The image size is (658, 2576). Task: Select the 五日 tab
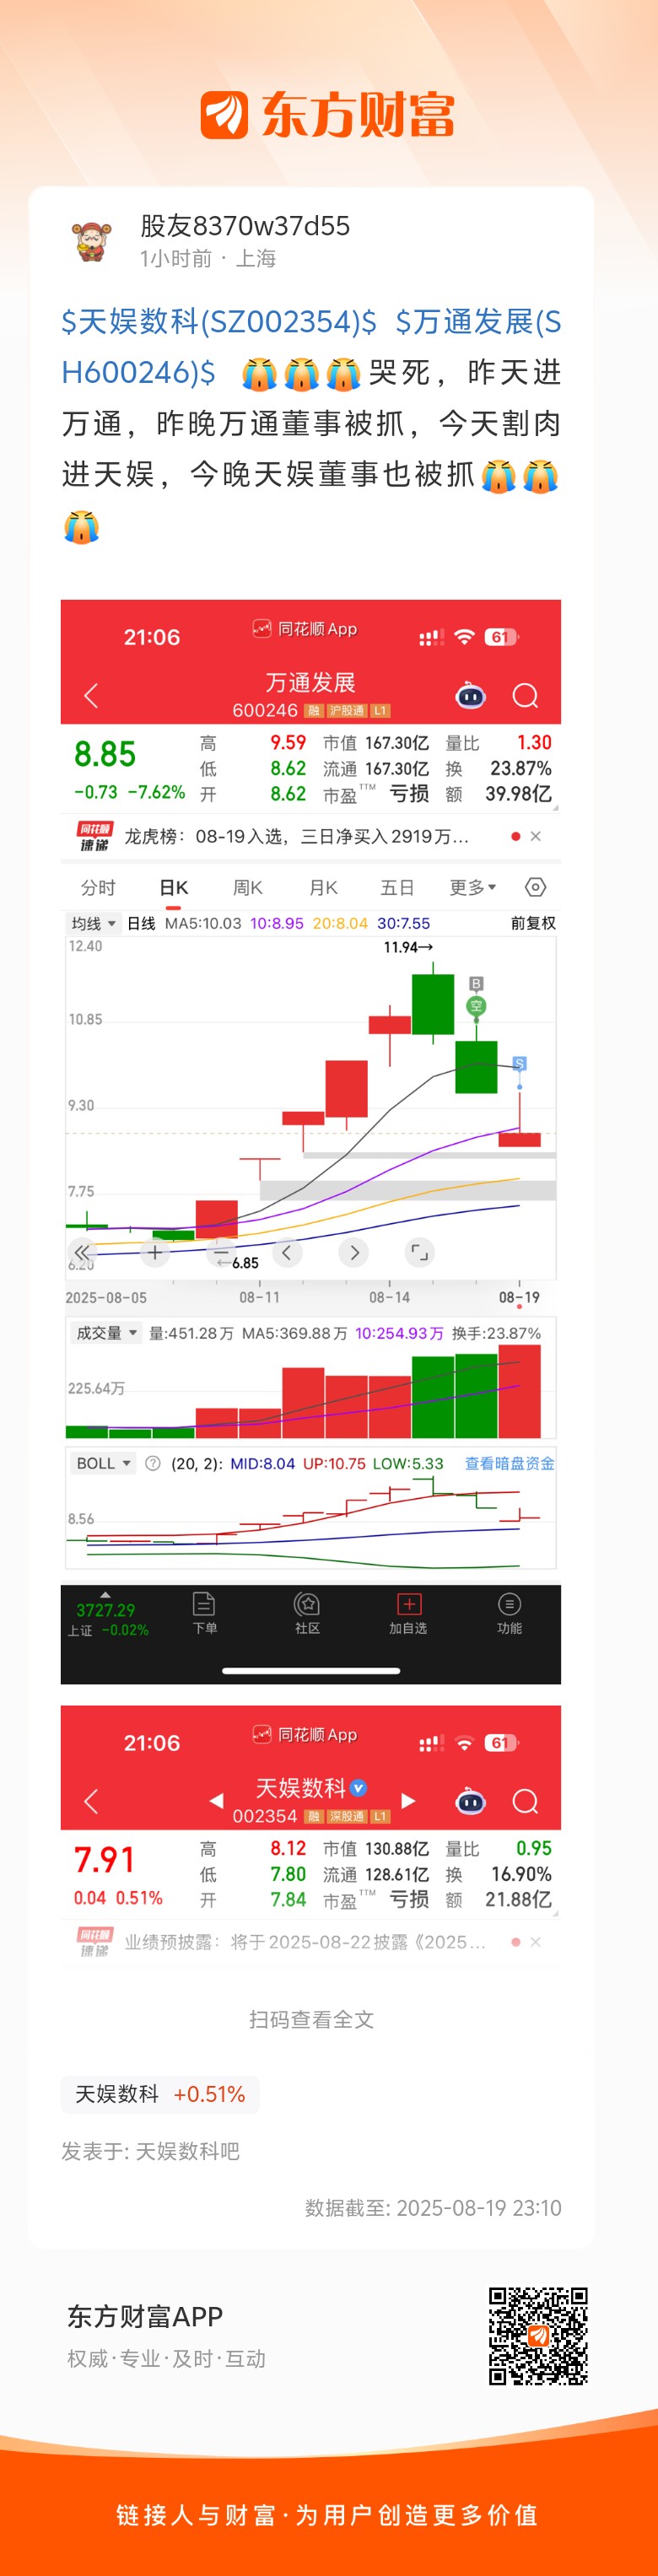pos(397,887)
